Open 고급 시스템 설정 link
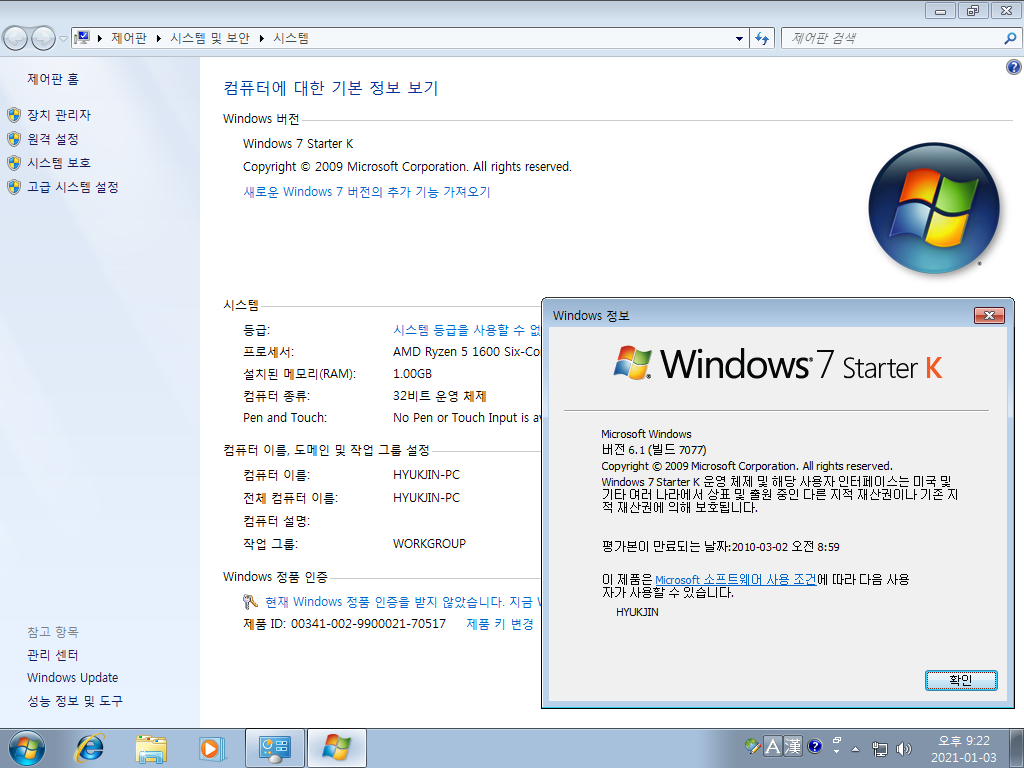This screenshot has width=1024, height=768. pyautogui.click(x=72, y=187)
